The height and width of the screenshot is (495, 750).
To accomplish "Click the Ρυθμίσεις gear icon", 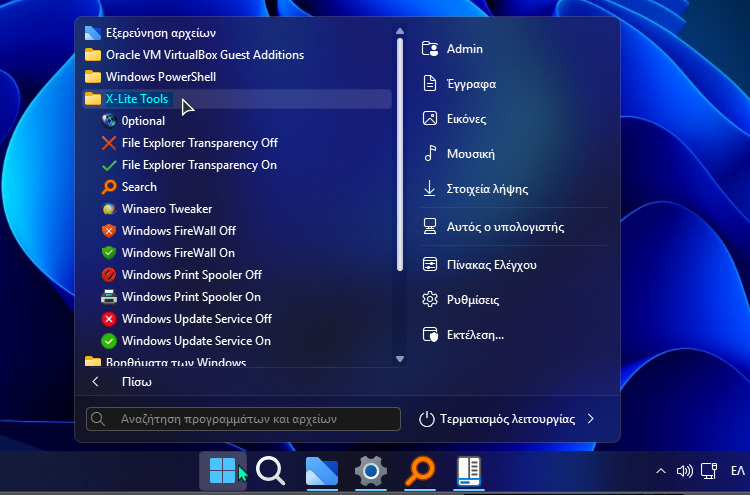I will click(x=430, y=299).
